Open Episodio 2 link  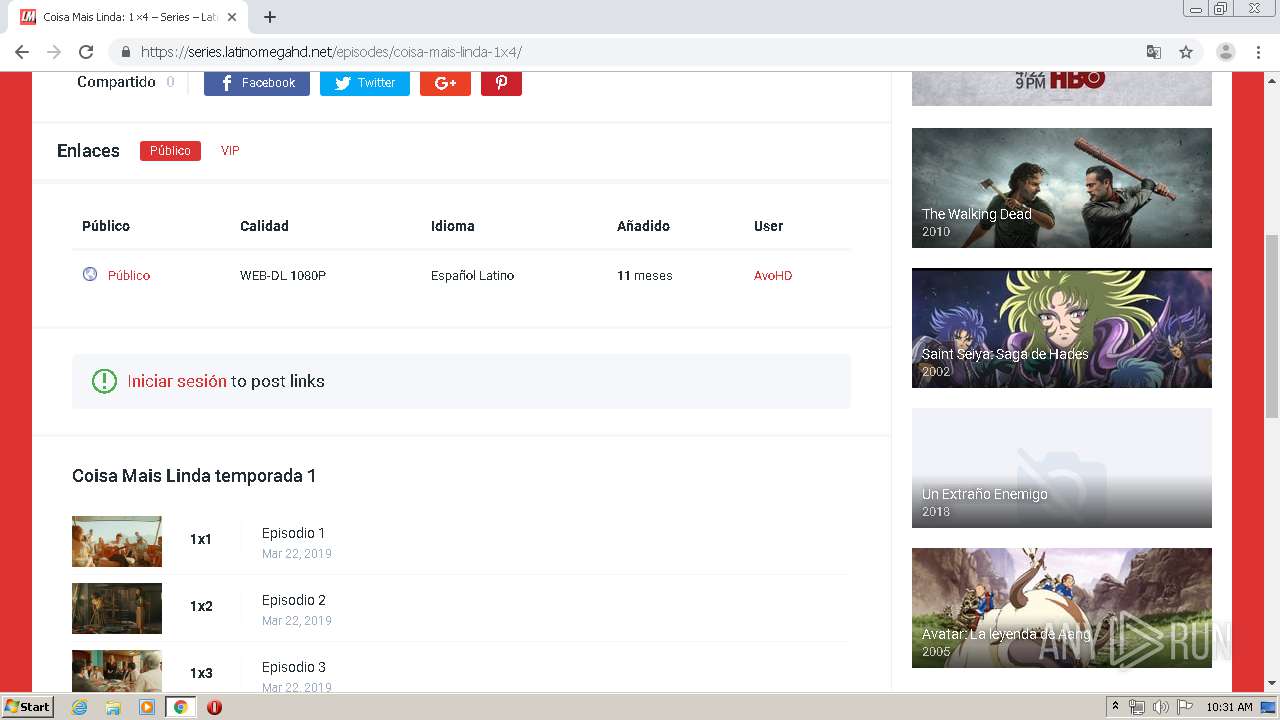[294, 600]
